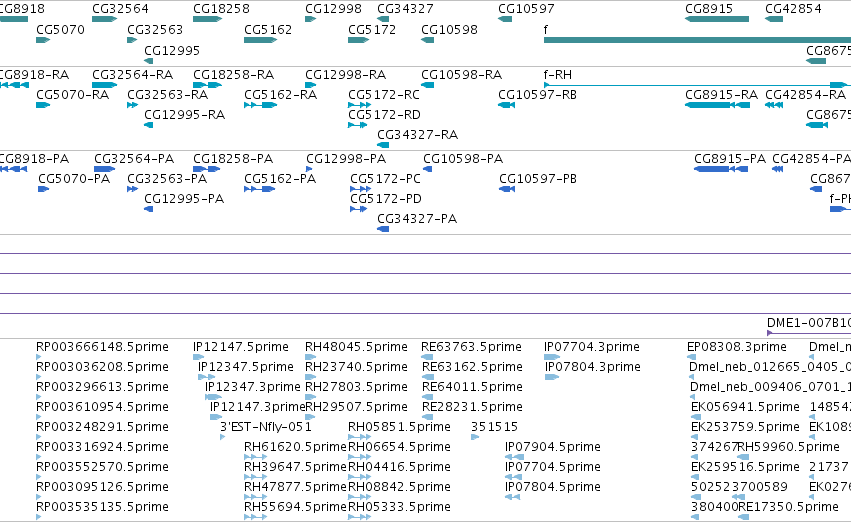851x522 pixels.
Task: Open the CG32564-RA transcript label
Action: click(132, 74)
